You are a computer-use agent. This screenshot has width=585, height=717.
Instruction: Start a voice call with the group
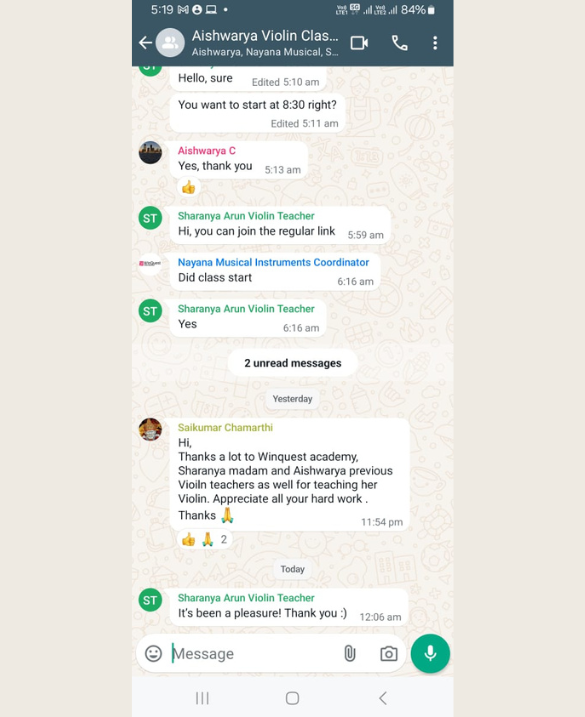coord(399,43)
